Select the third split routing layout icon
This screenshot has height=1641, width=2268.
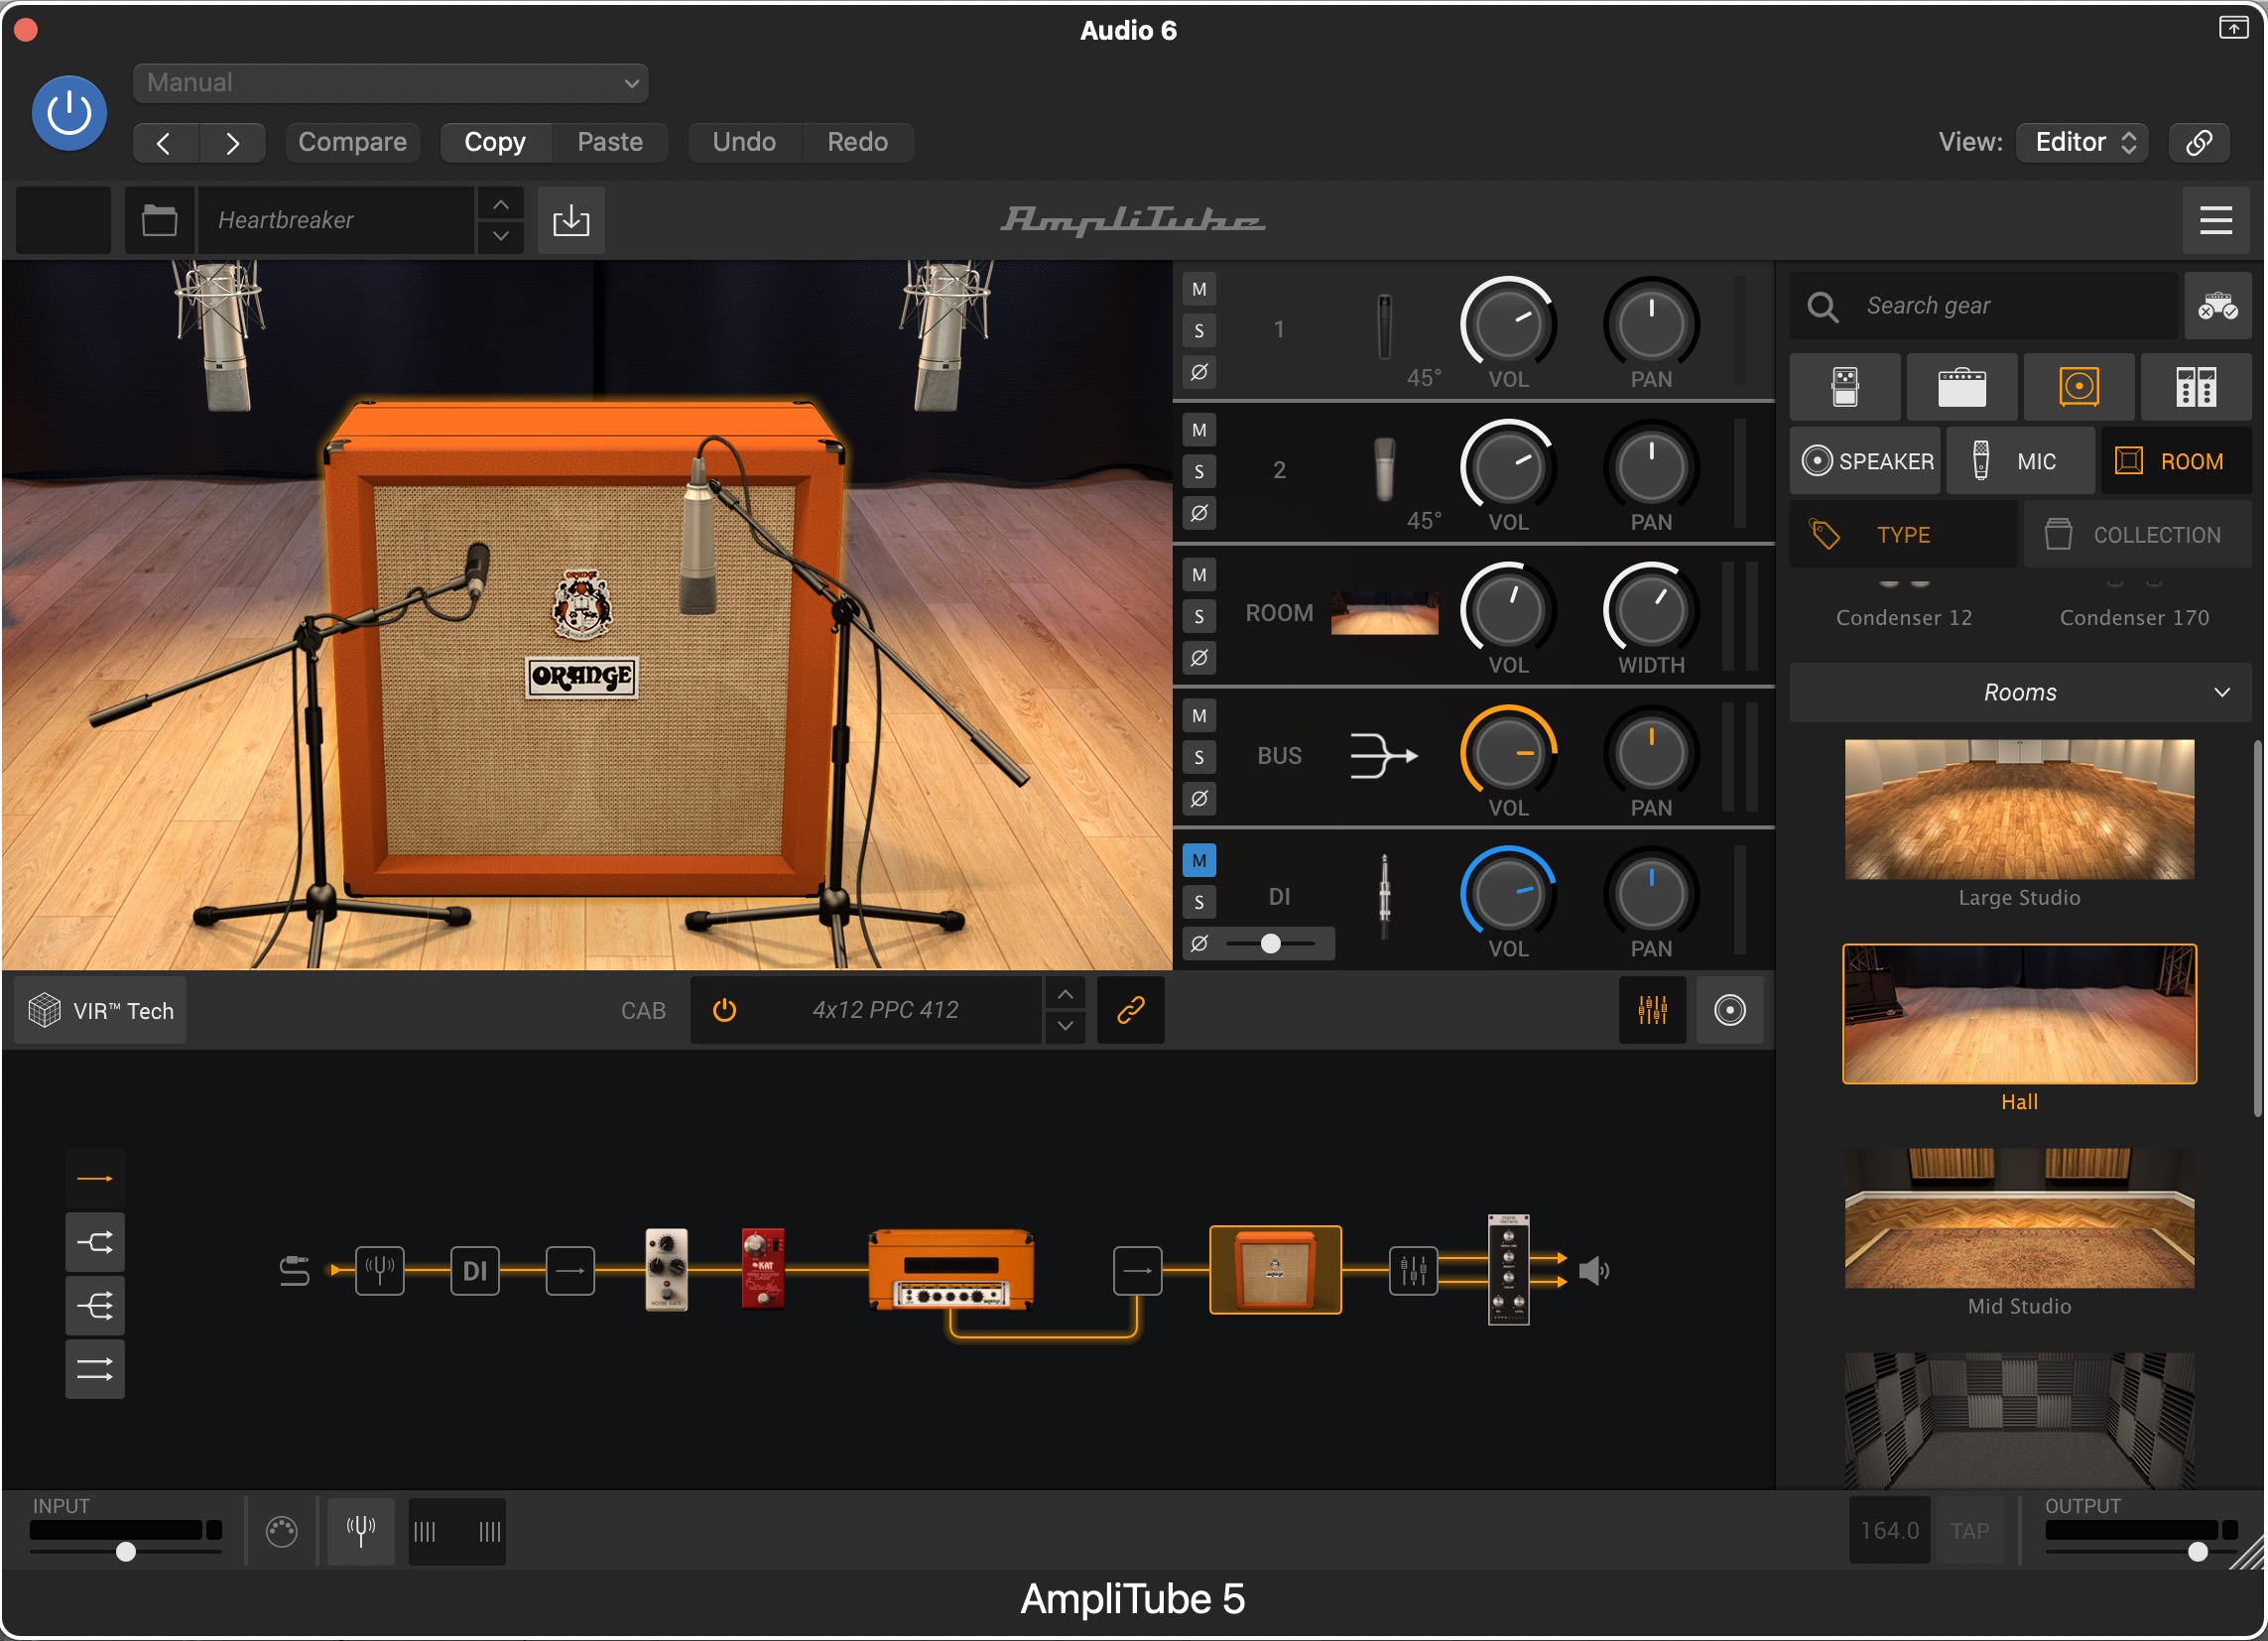coord(95,1306)
